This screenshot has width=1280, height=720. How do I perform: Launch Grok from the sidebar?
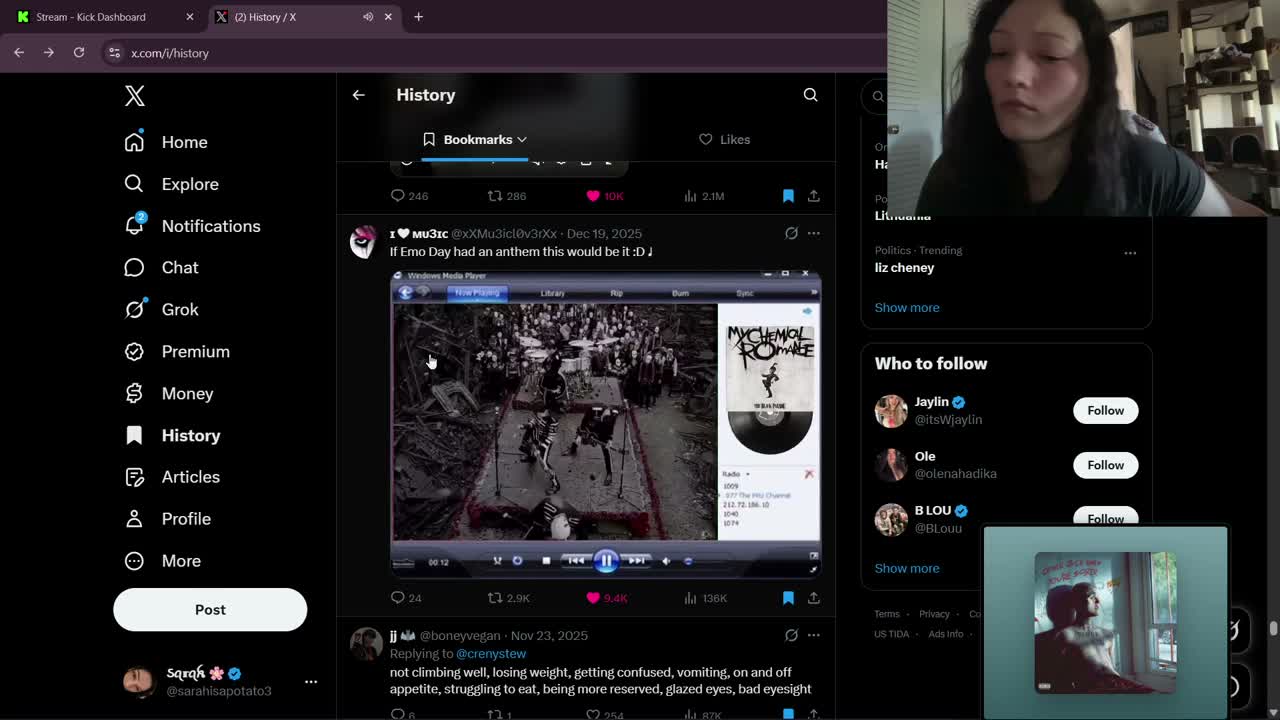[161, 310]
